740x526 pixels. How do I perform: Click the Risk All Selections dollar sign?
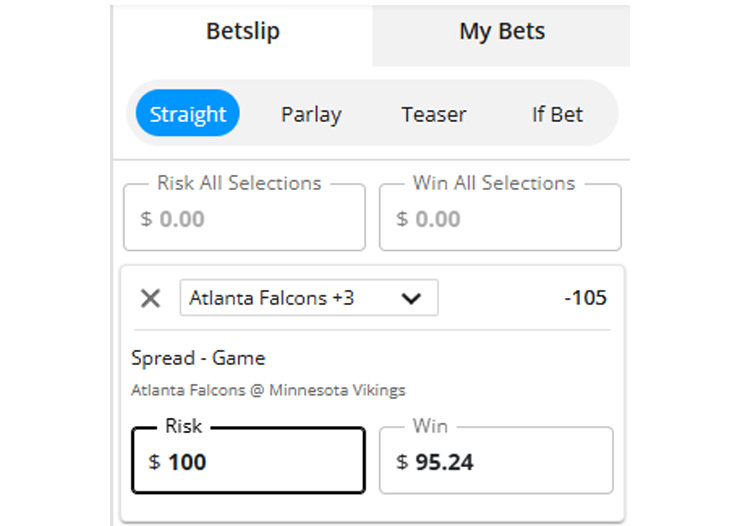pyautogui.click(x=146, y=219)
